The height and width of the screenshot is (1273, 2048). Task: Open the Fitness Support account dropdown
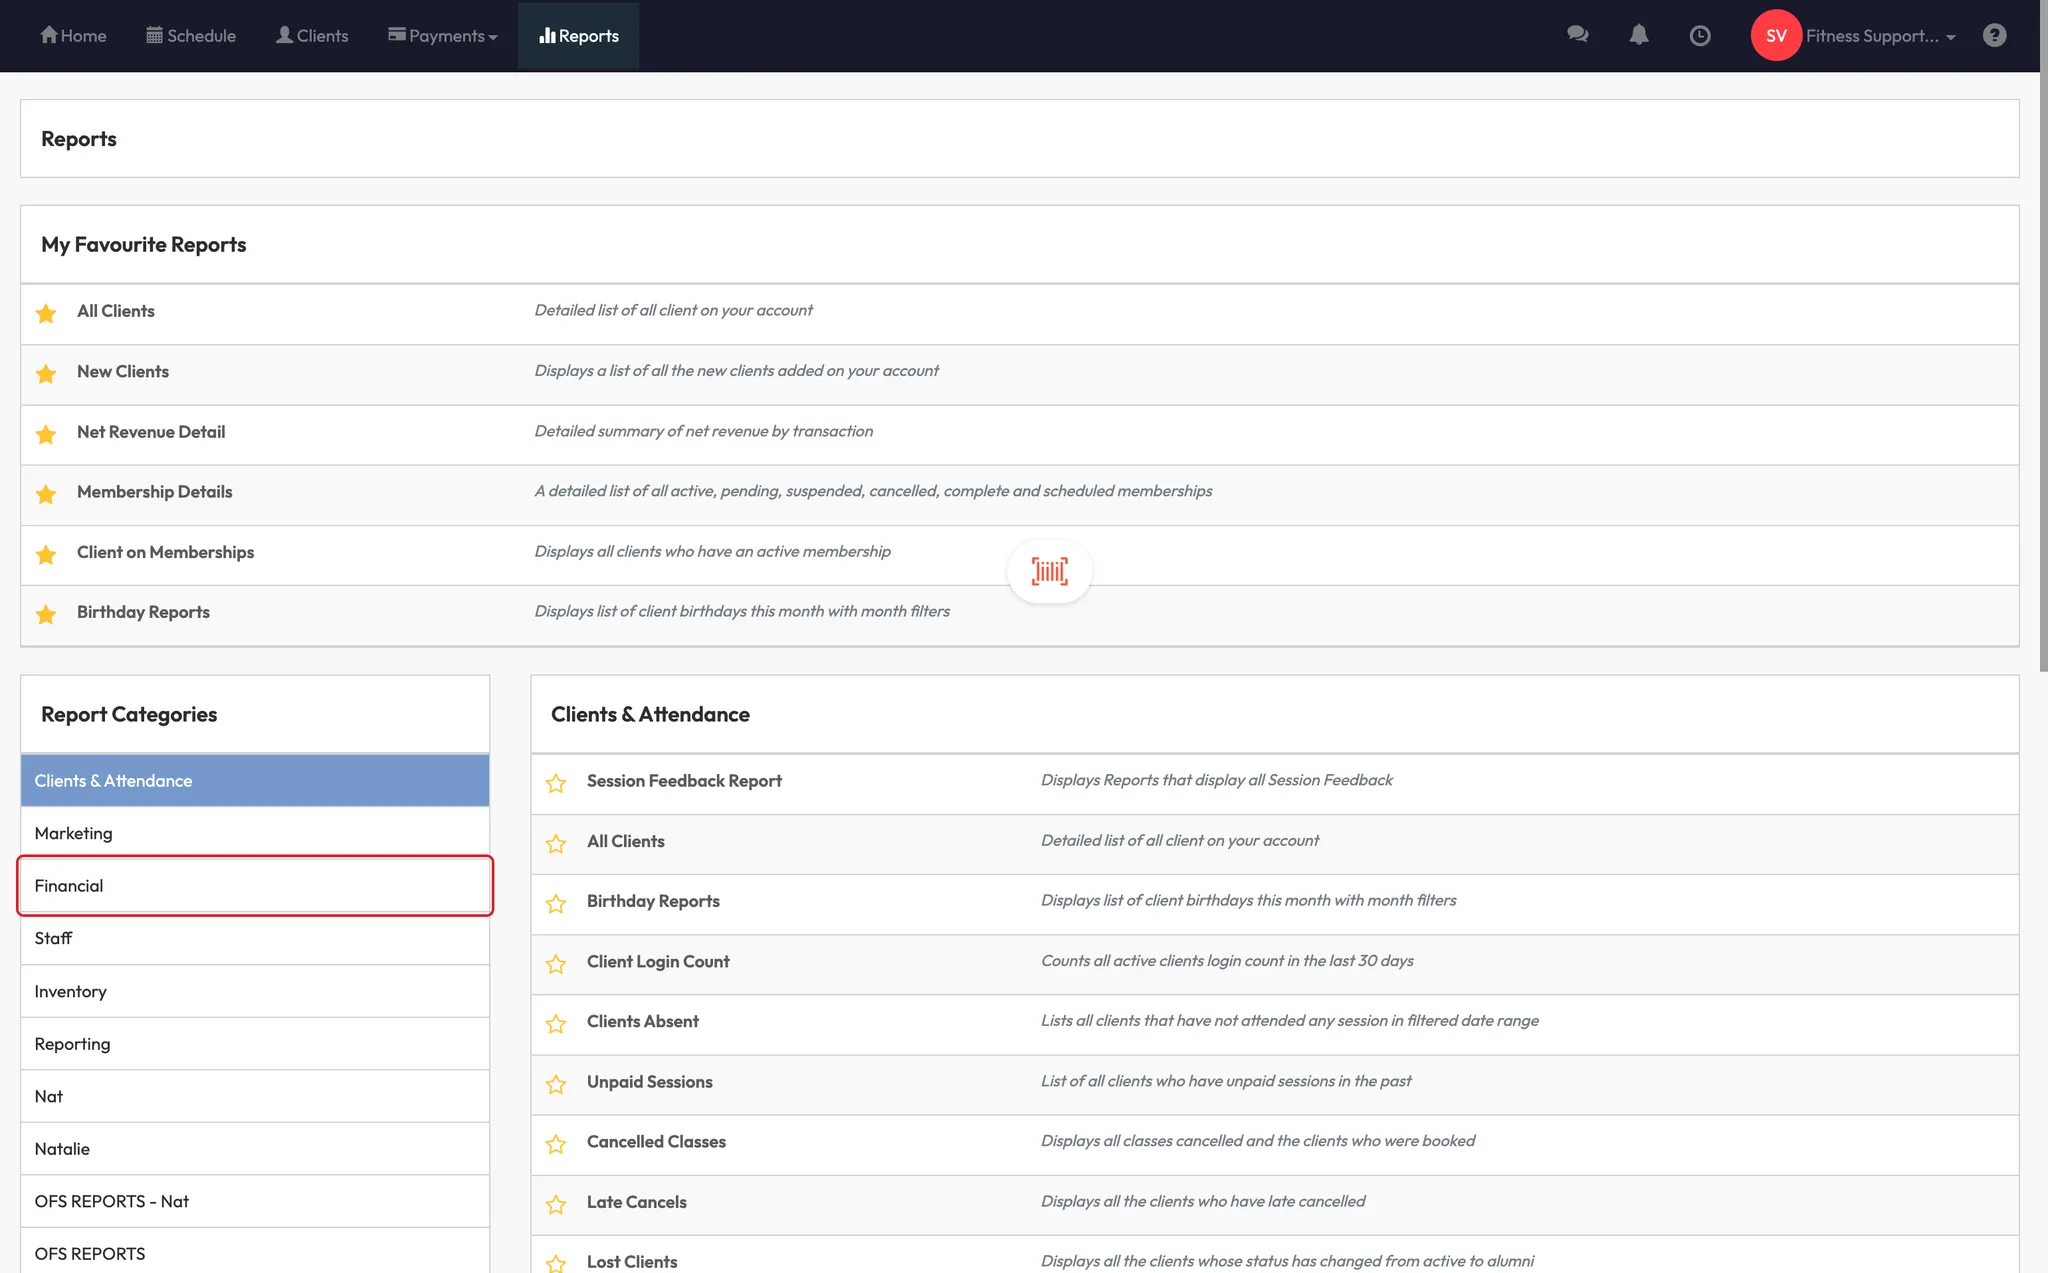(x=1880, y=36)
